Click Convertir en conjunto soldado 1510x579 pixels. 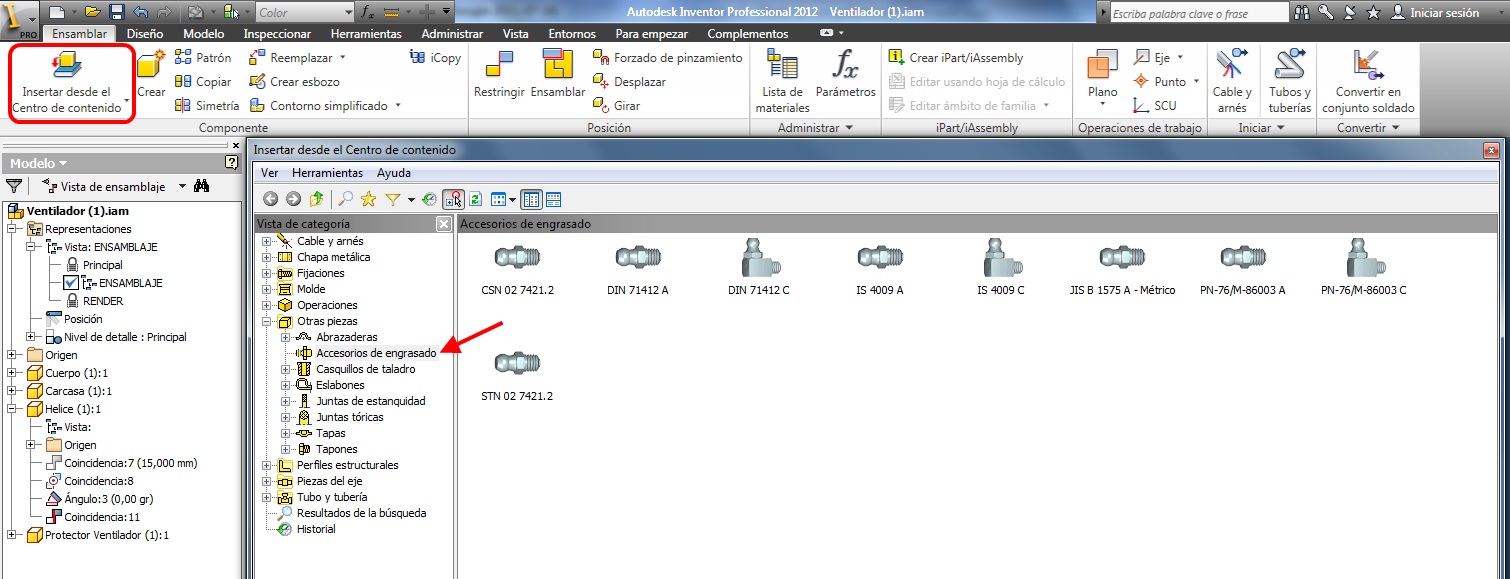[1368, 81]
